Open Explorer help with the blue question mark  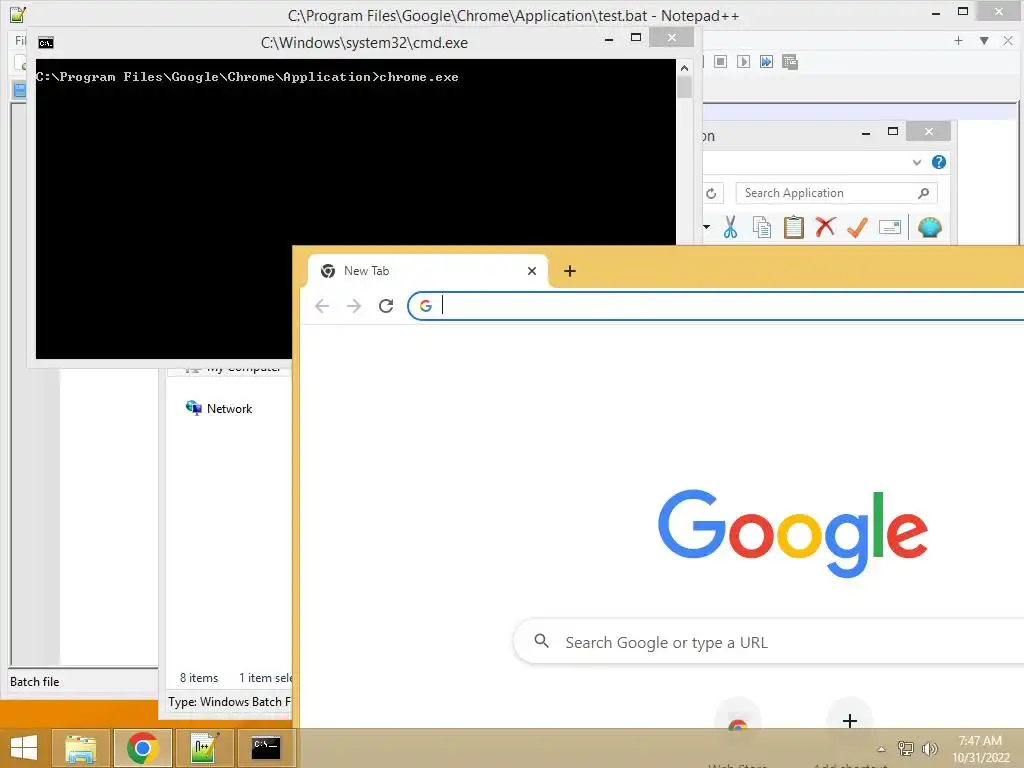(x=938, y=162)
